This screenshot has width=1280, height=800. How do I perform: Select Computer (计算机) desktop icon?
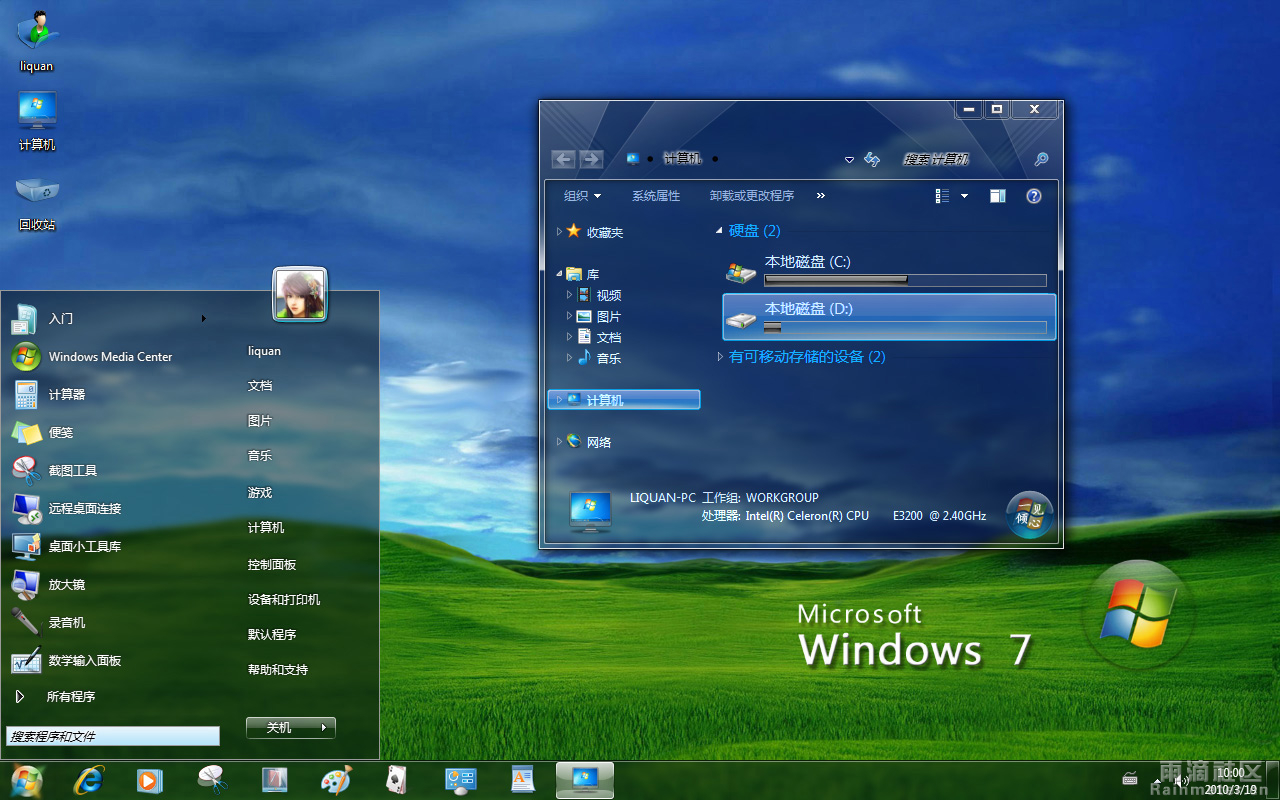point(37,120)
